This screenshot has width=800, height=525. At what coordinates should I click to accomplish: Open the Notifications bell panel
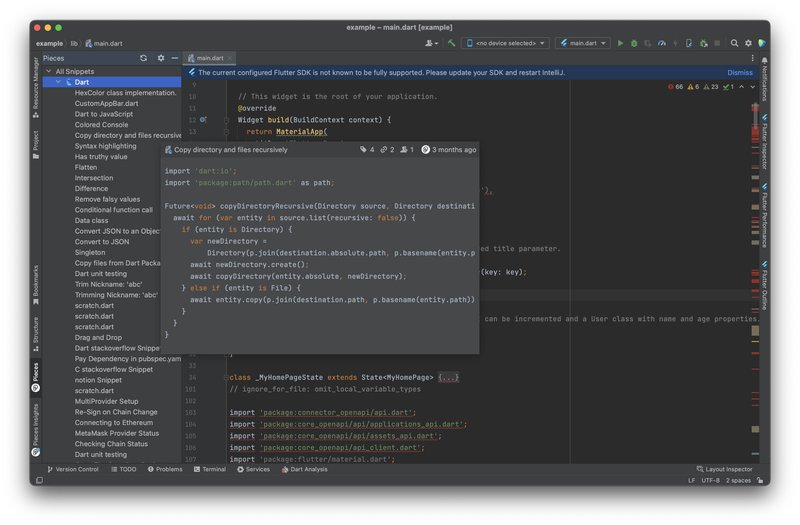pyautogui.click(x=764, y=79)
